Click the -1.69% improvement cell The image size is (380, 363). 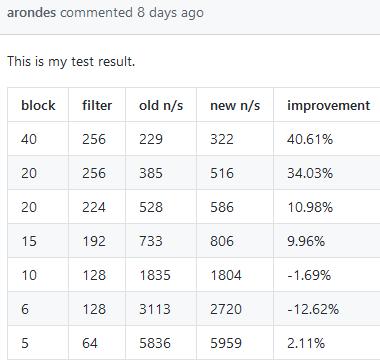[x=327, y=275]
